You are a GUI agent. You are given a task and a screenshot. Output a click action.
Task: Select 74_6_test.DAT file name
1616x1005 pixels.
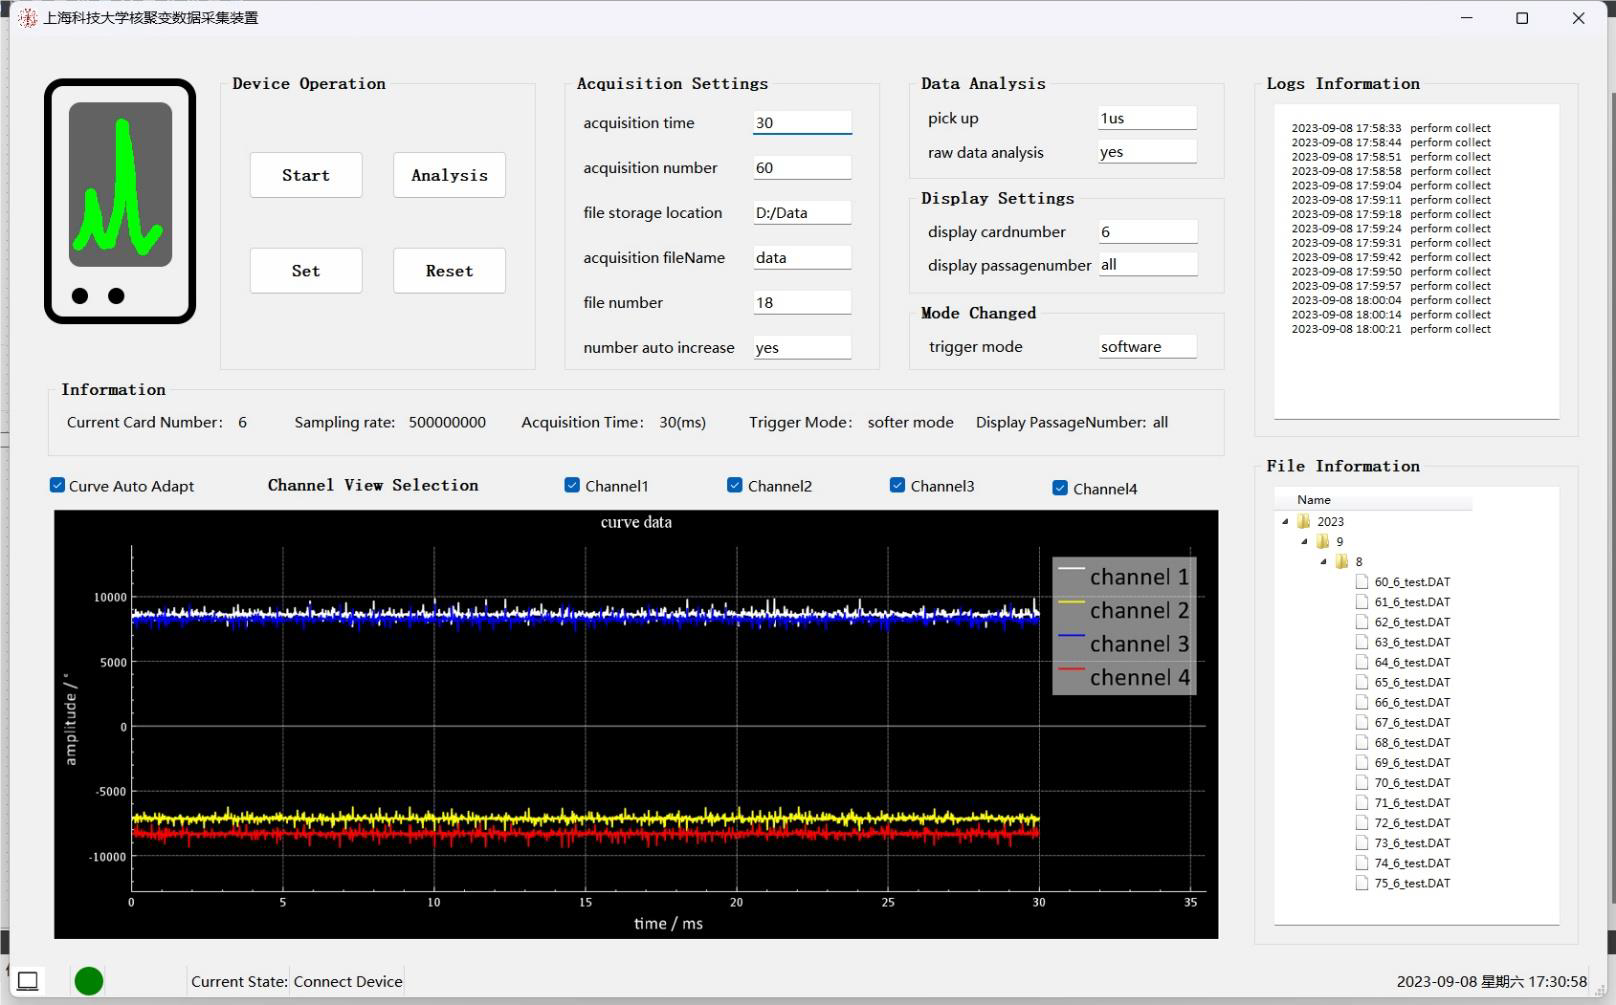pyautogui.click(x=1412, y=863)
